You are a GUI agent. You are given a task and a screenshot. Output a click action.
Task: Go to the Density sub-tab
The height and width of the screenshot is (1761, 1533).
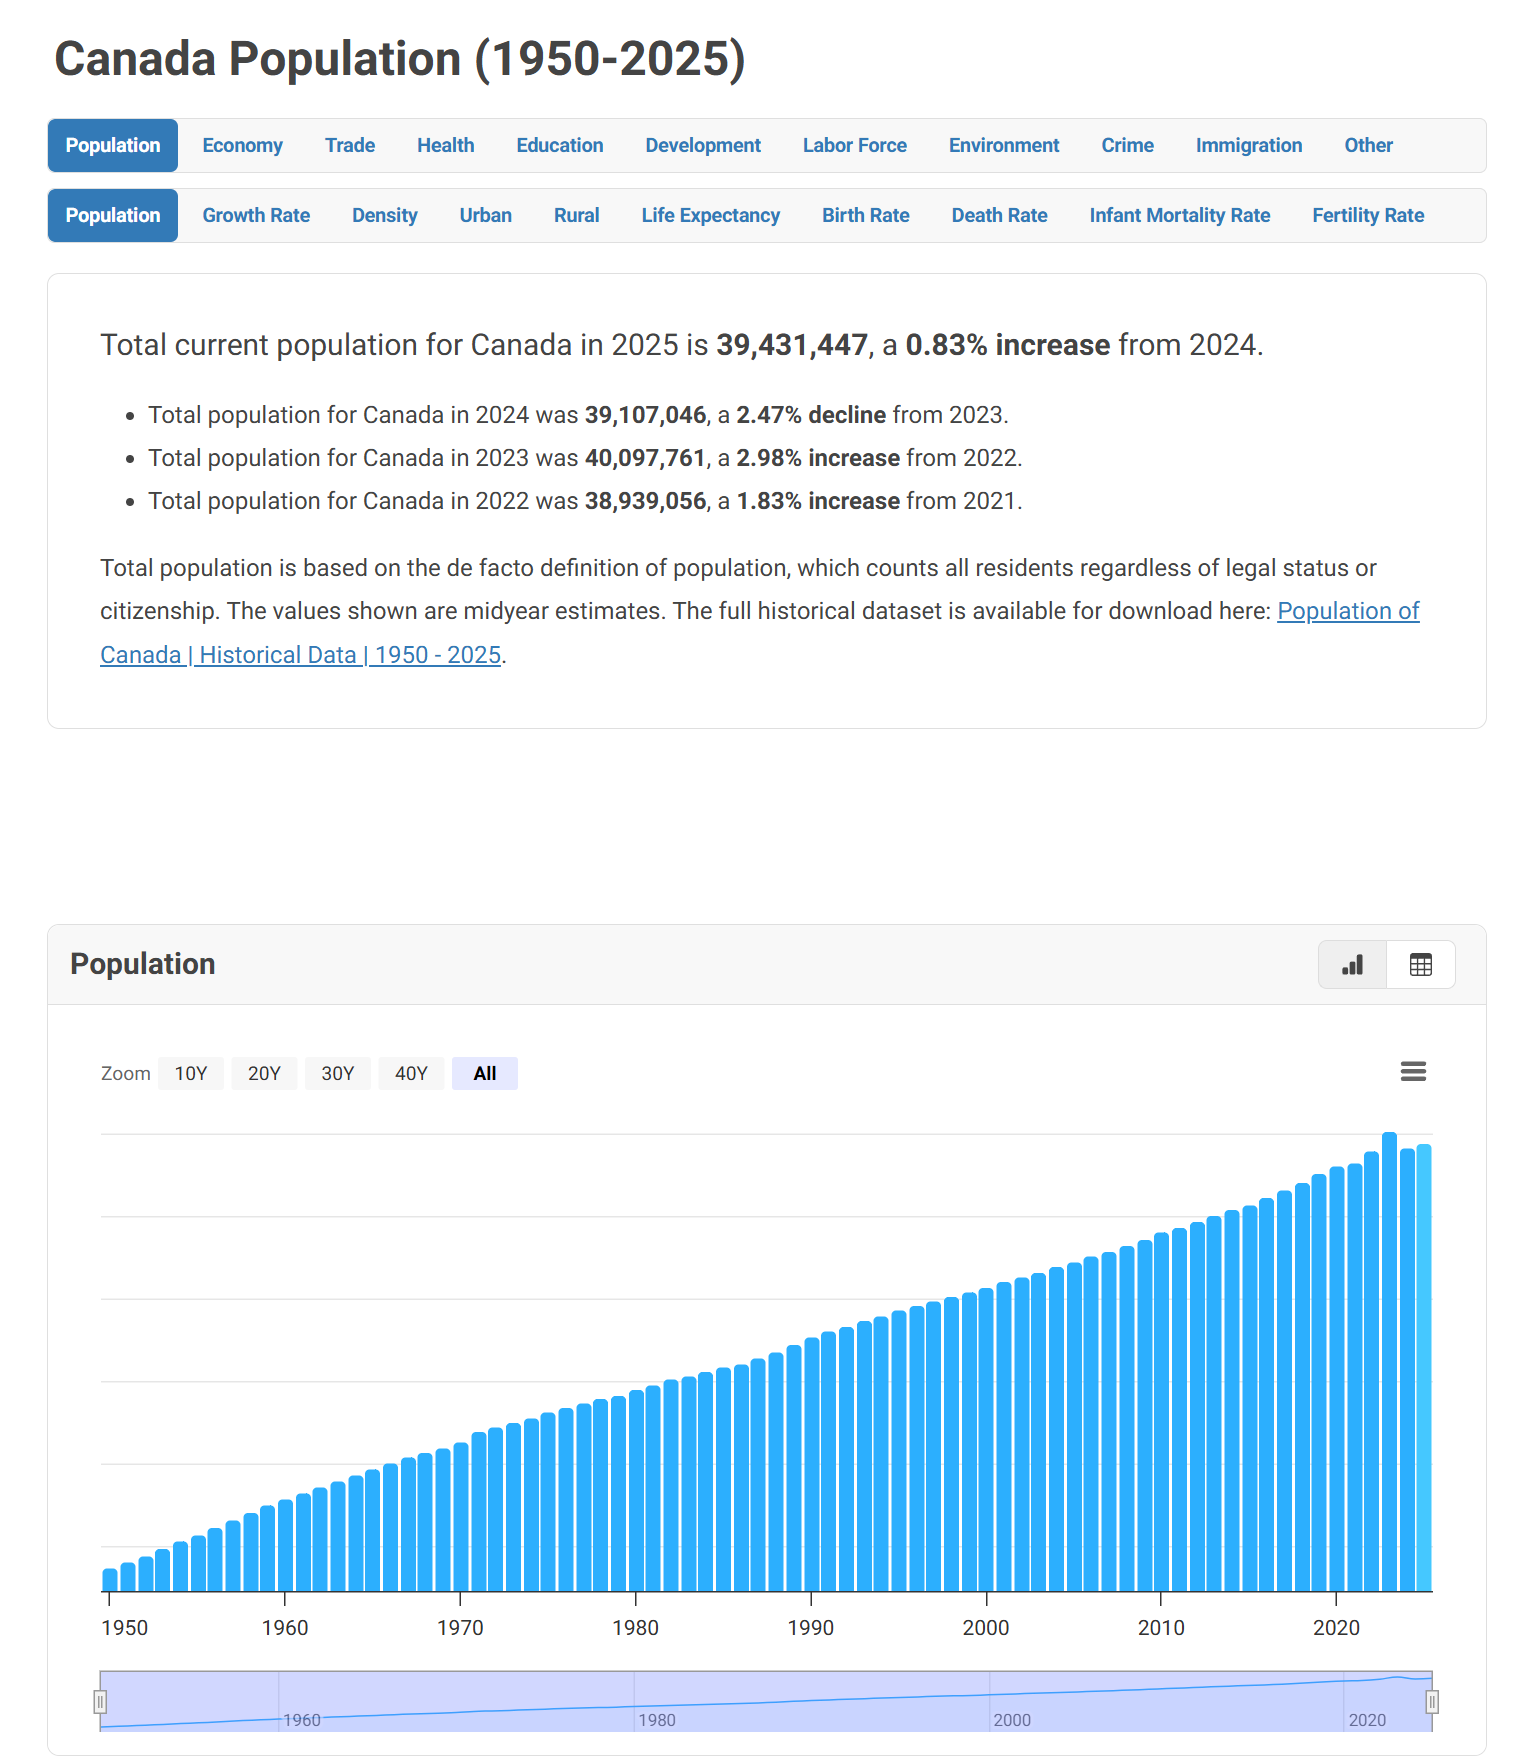(x=384, y=215)
